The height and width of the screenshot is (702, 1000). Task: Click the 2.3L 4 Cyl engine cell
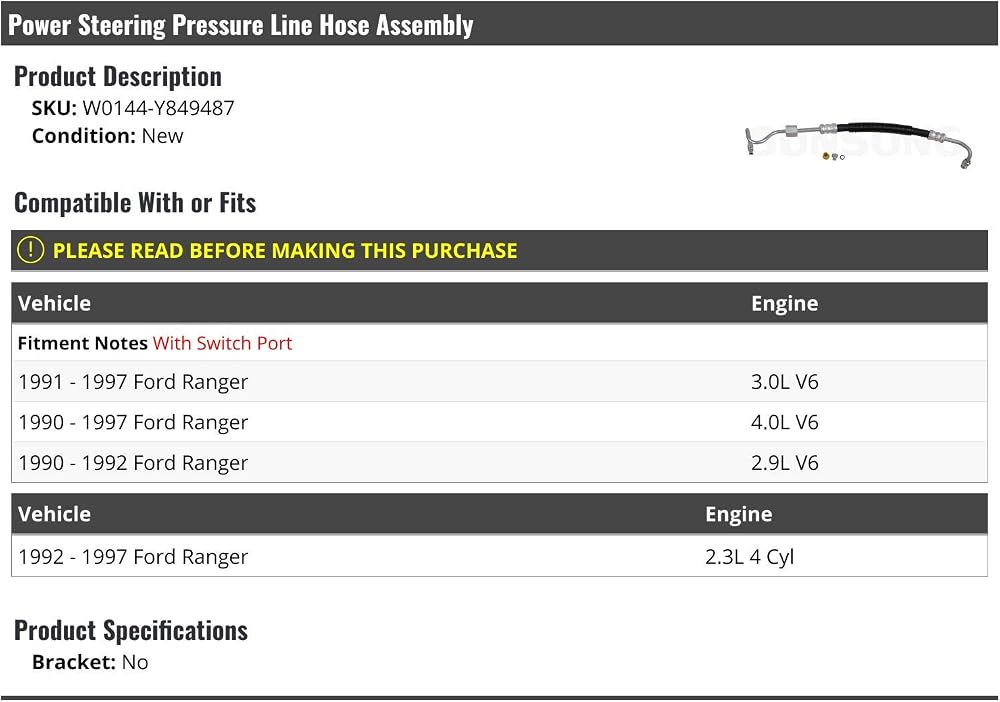point(749,557)
